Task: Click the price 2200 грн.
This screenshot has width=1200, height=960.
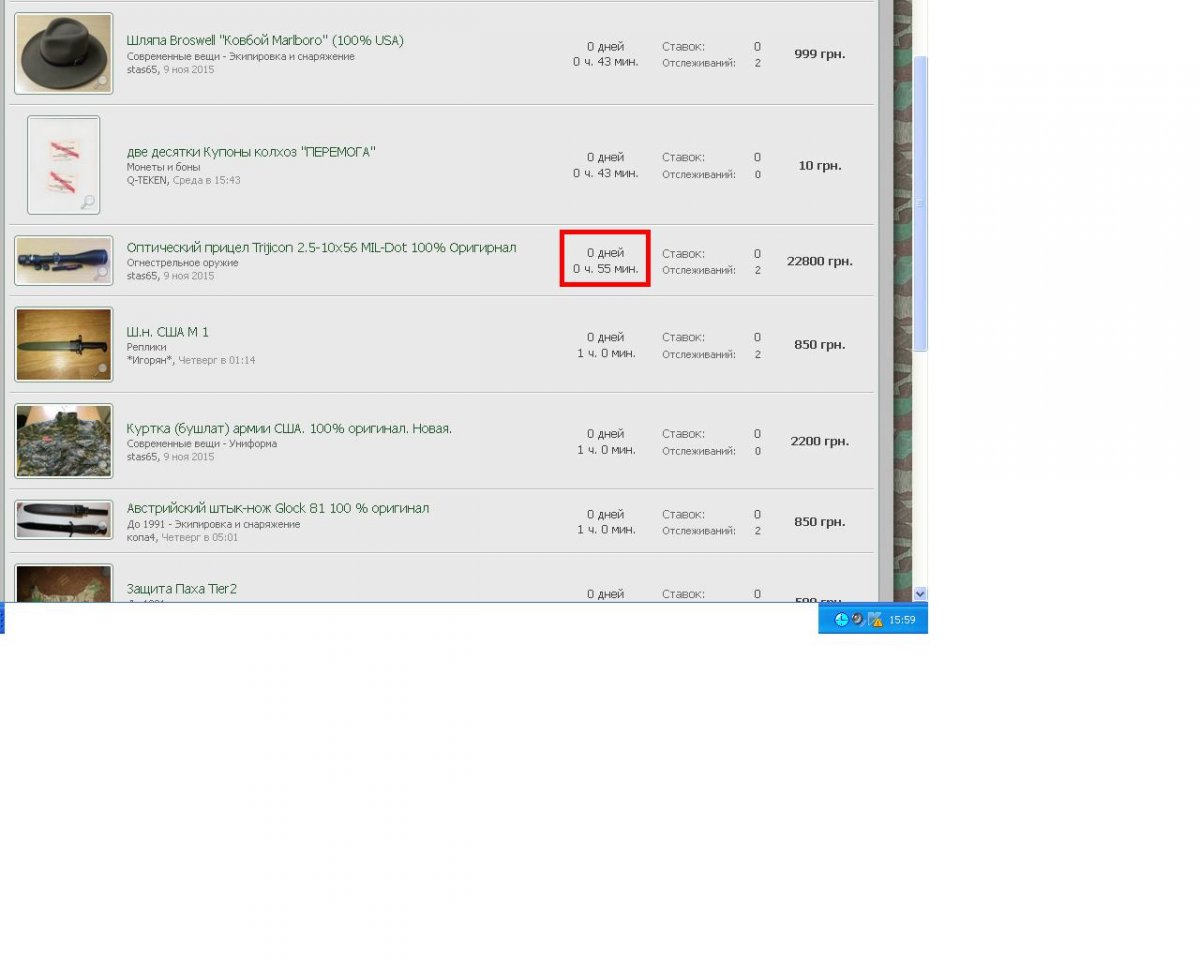Action: 819,441
